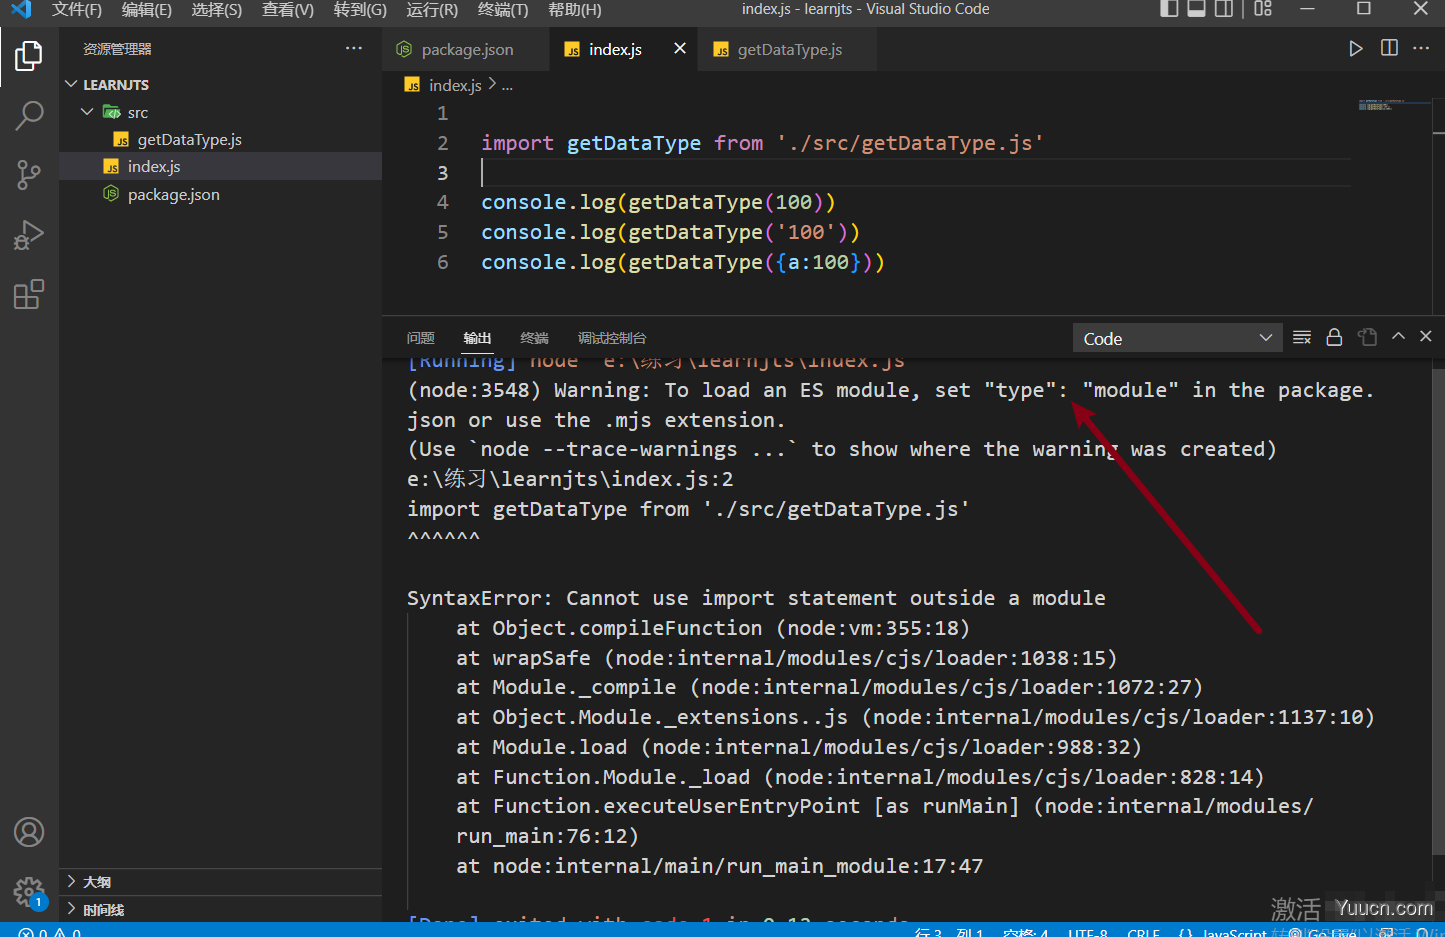
Task: Click the run_main_module:17:47 stack trace line
Action: [720, 866]
